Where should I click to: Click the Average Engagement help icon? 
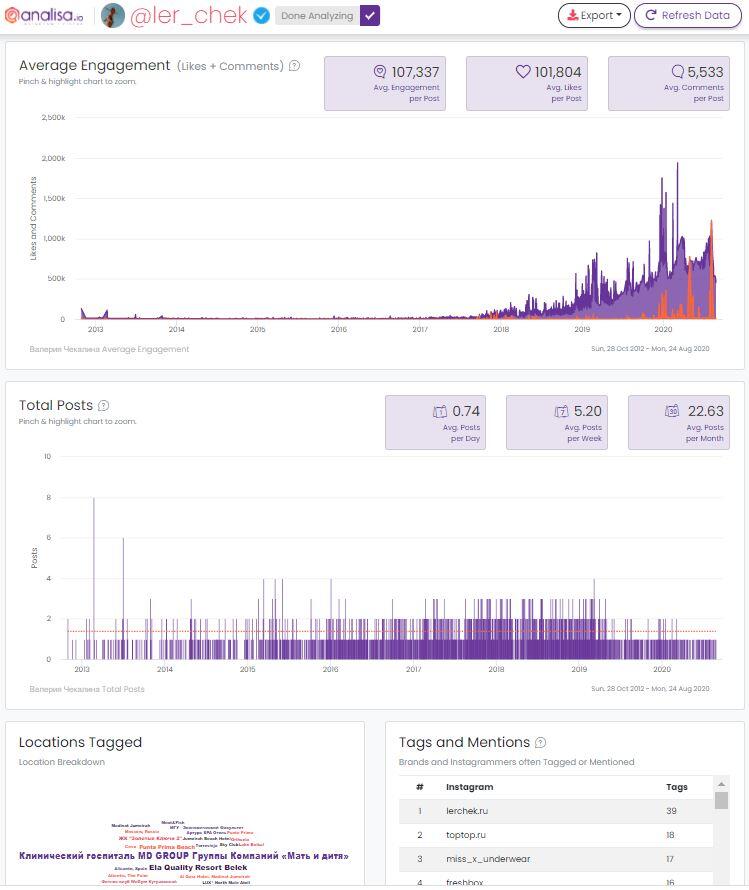[294, 66]
